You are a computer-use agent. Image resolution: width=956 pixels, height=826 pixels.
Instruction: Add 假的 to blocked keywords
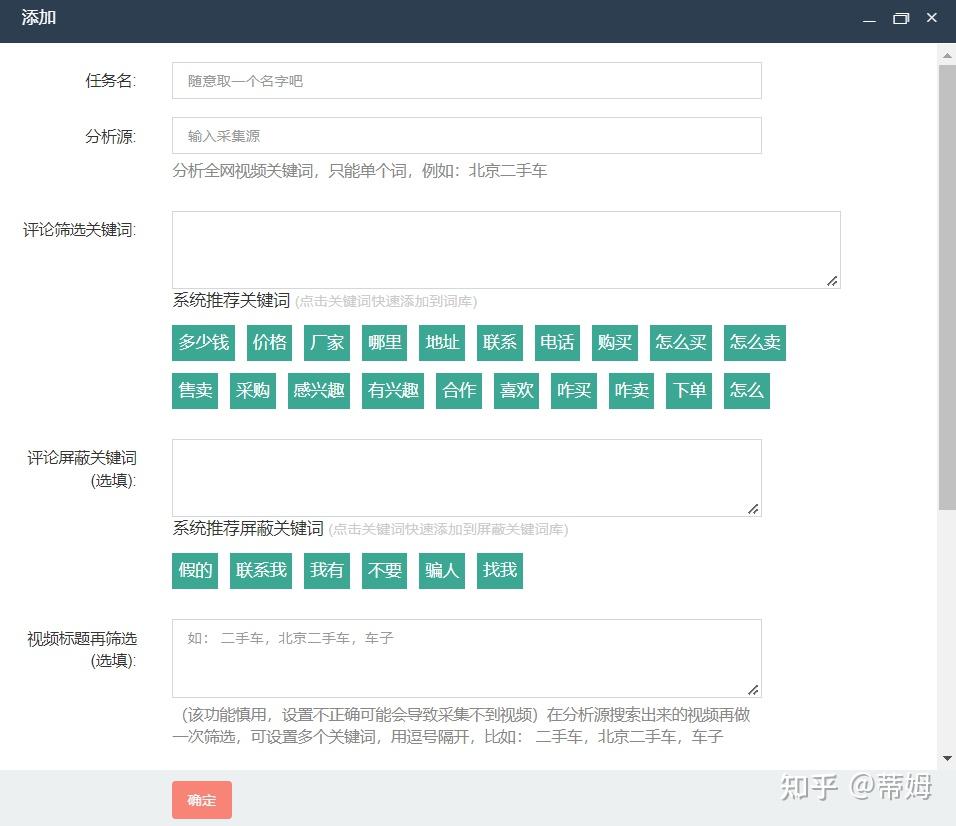tap(195, 571)
